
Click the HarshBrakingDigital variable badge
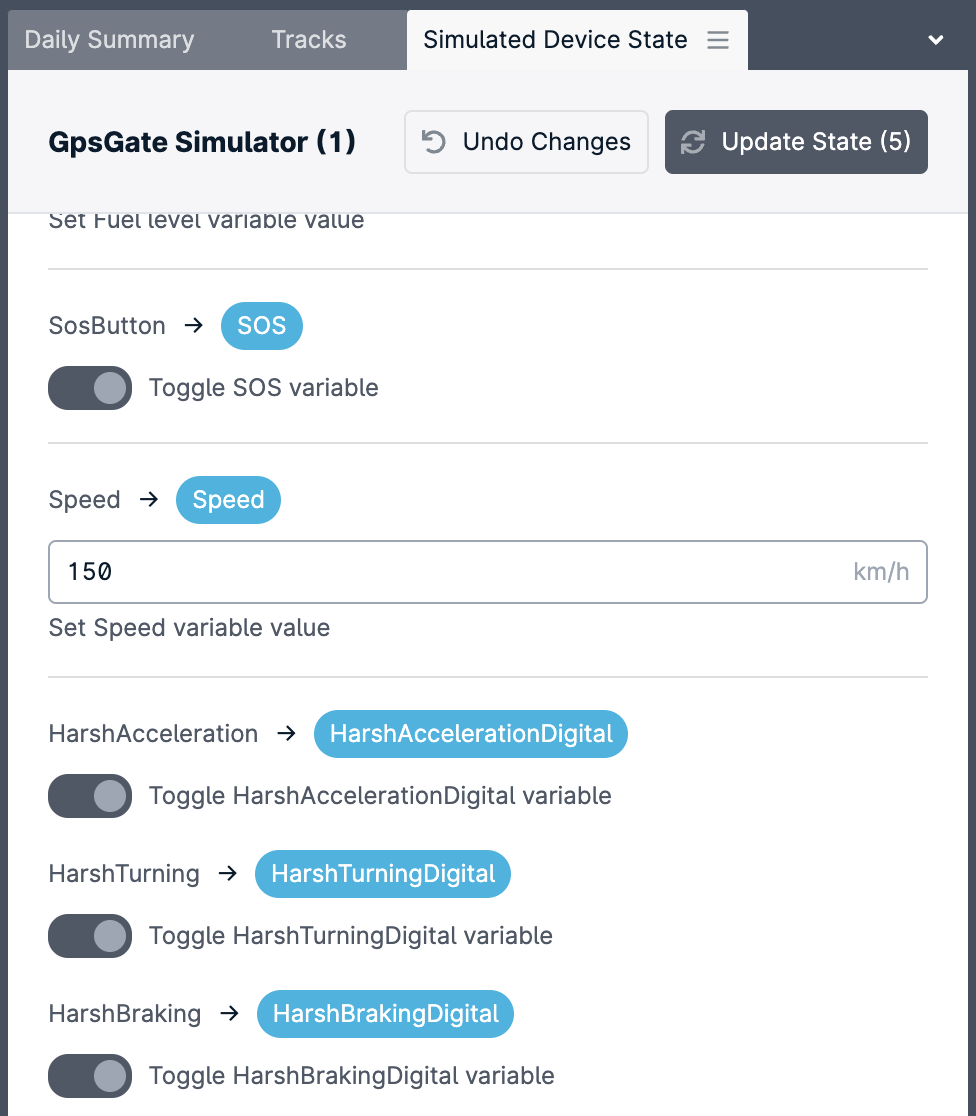[385, 1013]
